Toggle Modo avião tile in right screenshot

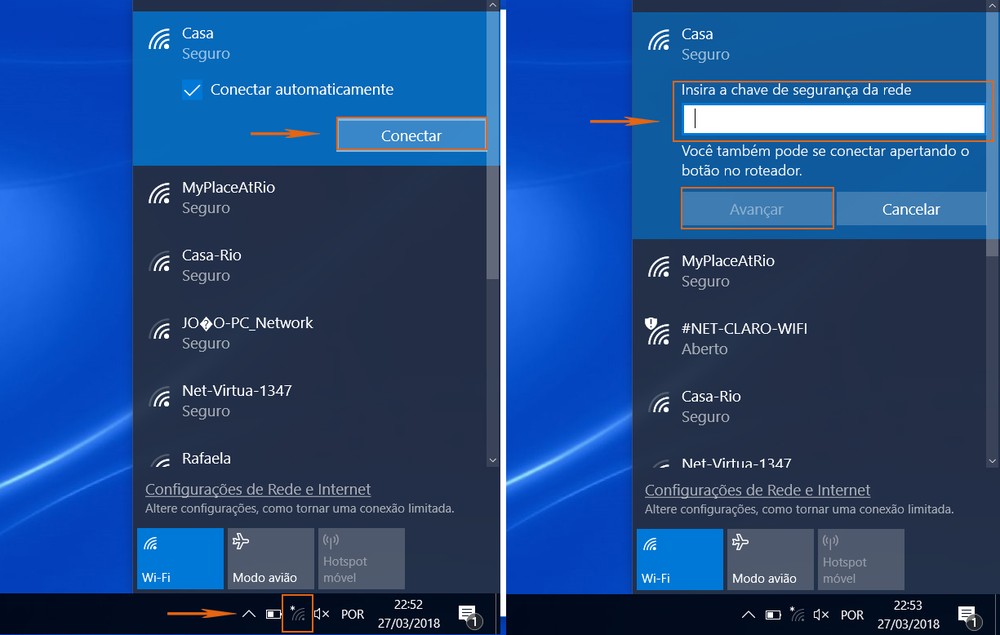770,559
